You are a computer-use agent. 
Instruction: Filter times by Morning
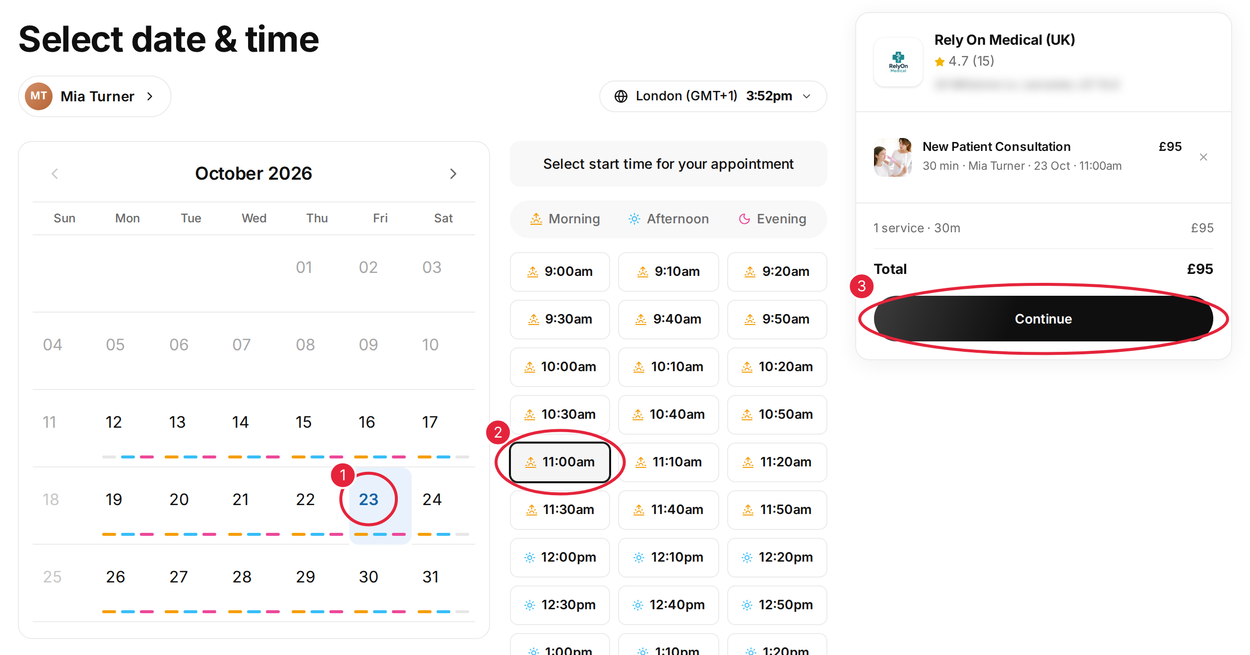565,219
